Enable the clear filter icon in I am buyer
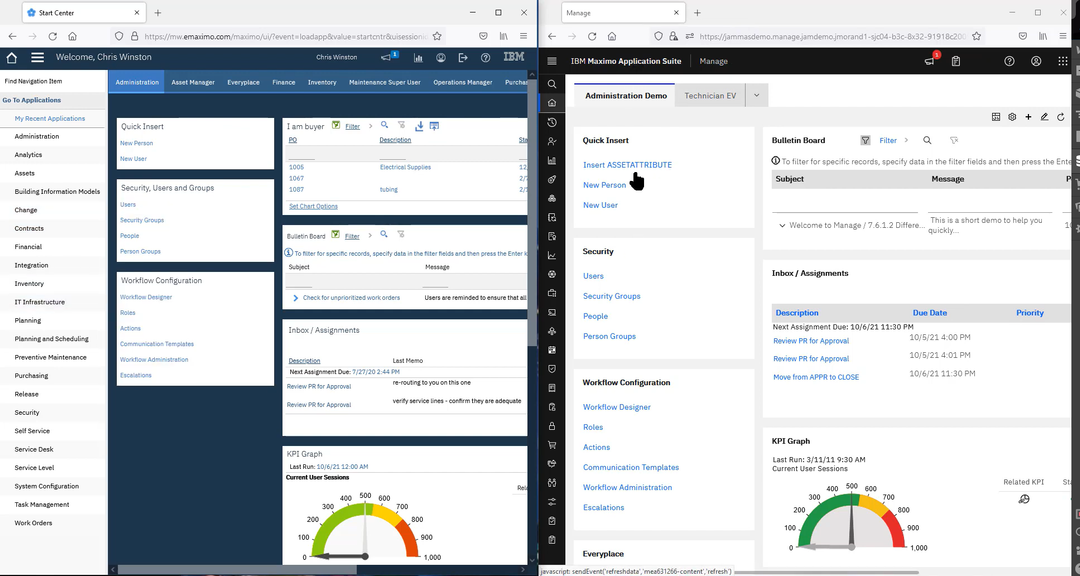Screen dimensions: 1080x576 (402, 126)
